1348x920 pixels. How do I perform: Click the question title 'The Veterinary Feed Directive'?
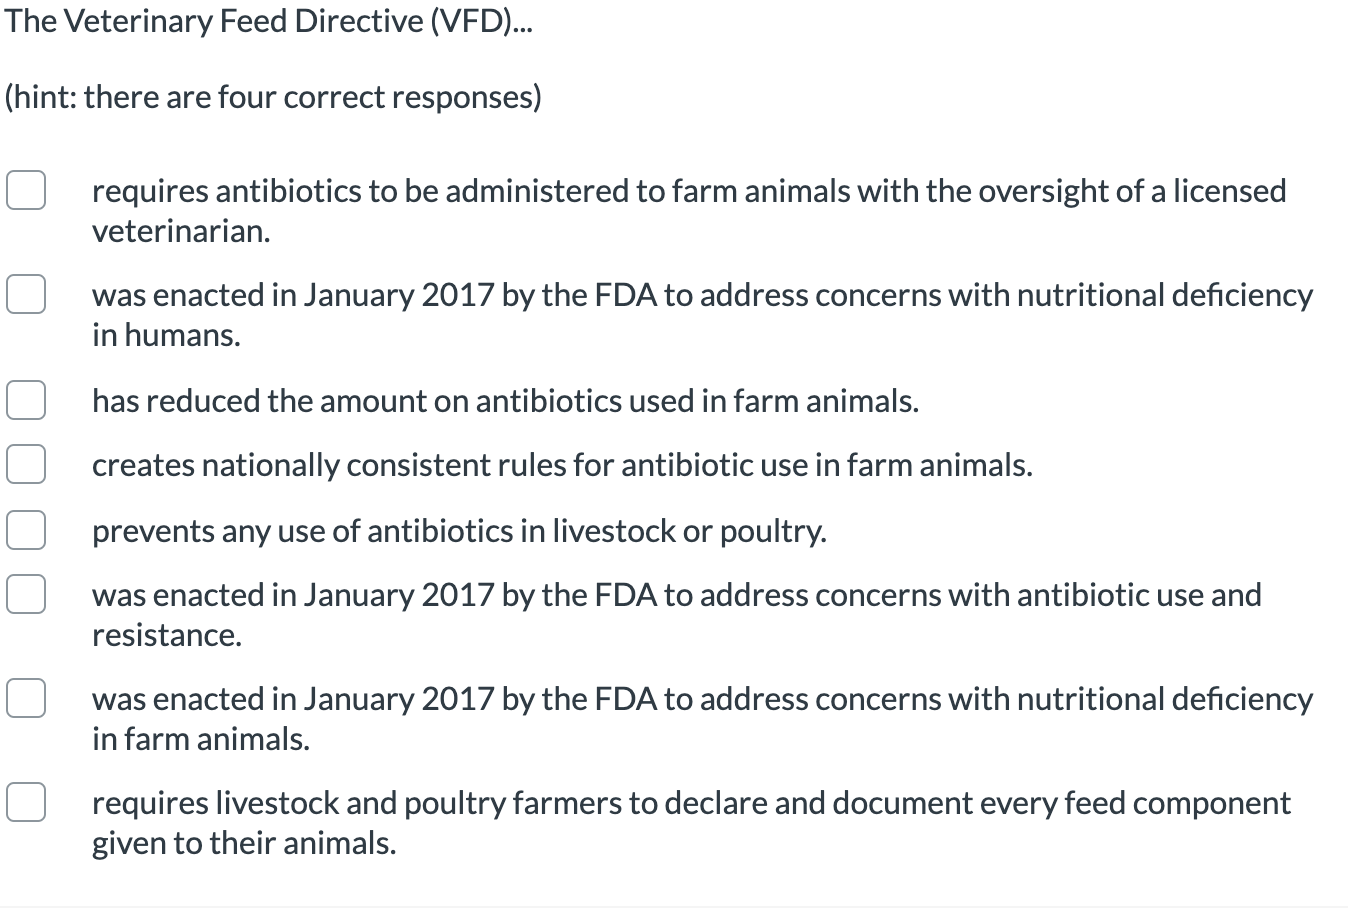(268, 20)
